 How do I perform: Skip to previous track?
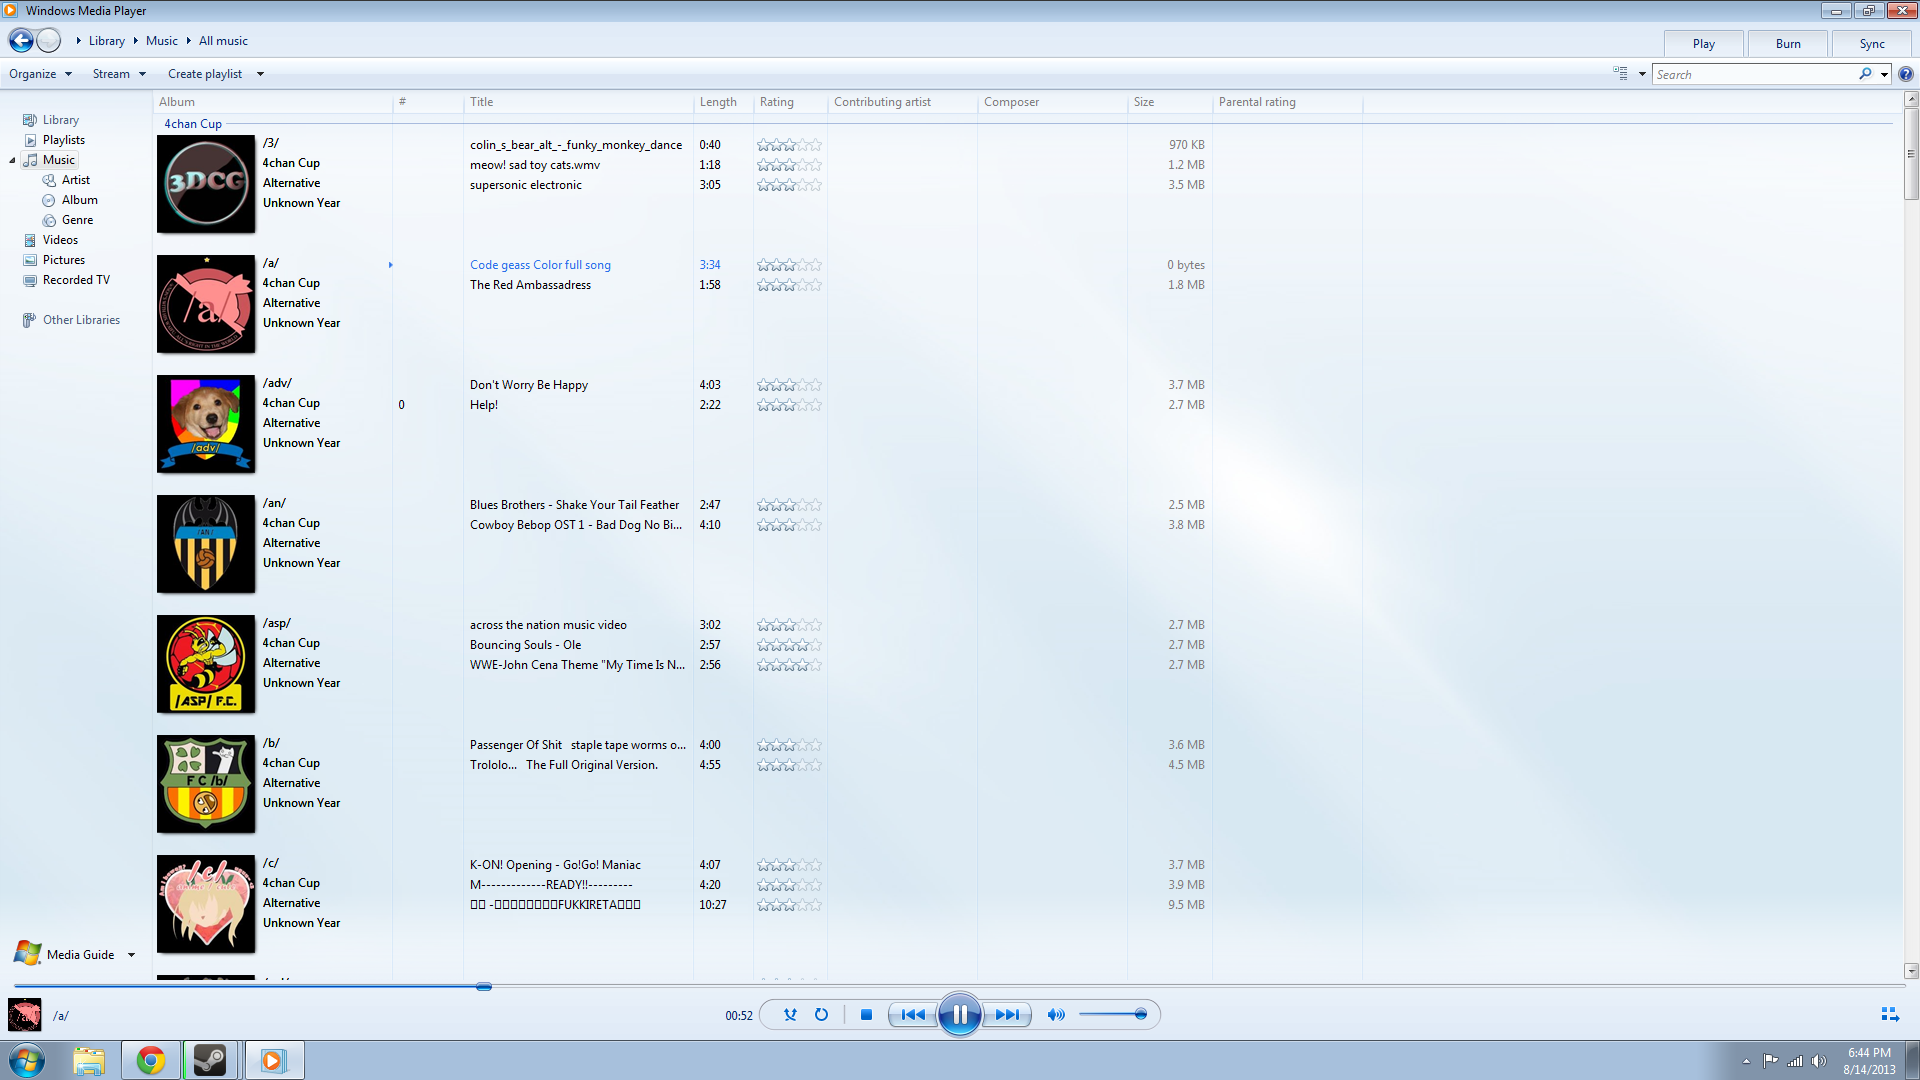[x=913, y=1015]
